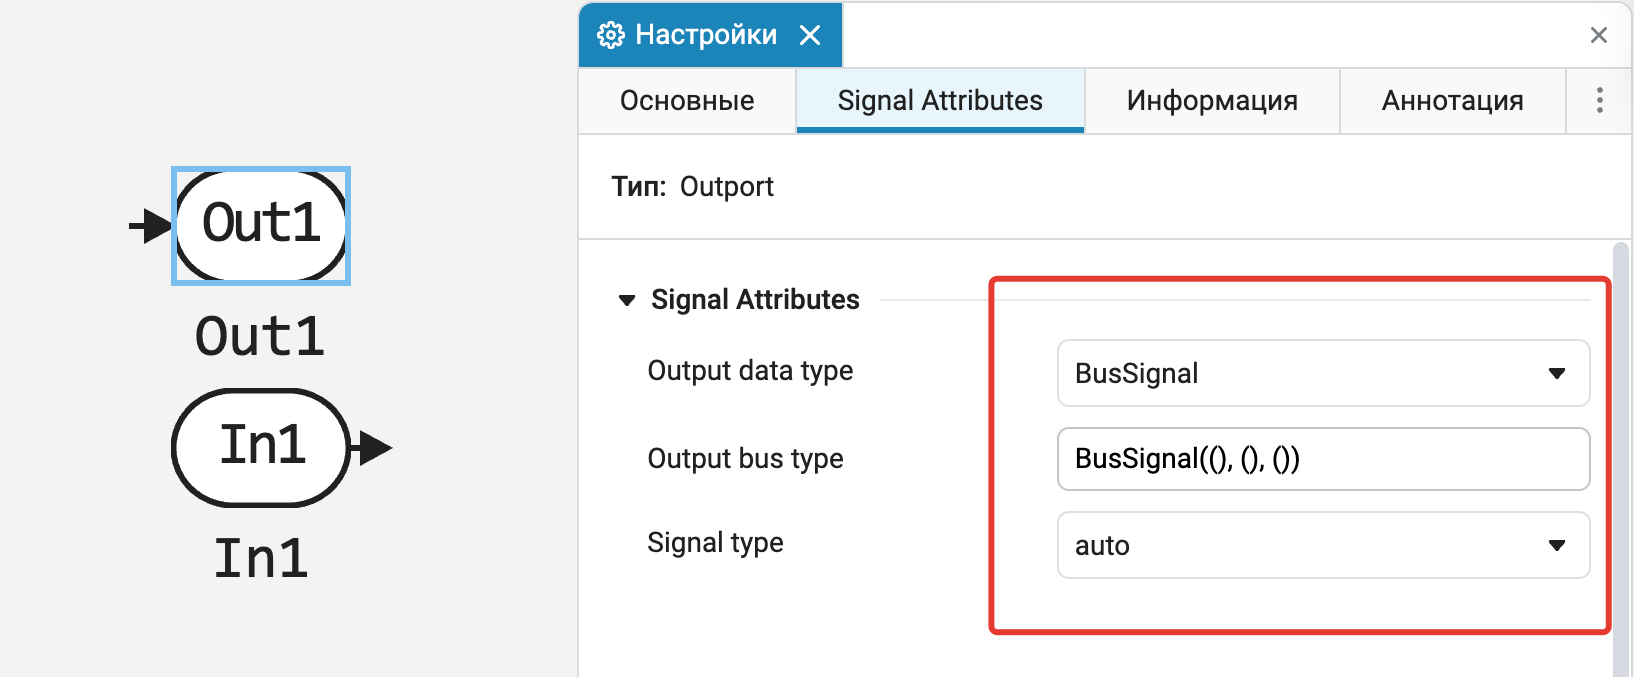Screen dimensions: 1634x677
Task: Click the output port arrow of In1
Action: coord(374,447)
